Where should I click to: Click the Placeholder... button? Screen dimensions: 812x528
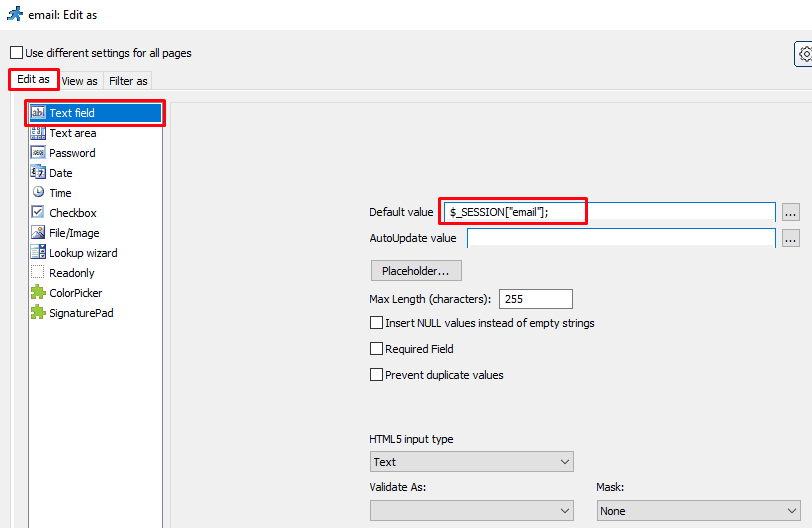coord(415,271)
